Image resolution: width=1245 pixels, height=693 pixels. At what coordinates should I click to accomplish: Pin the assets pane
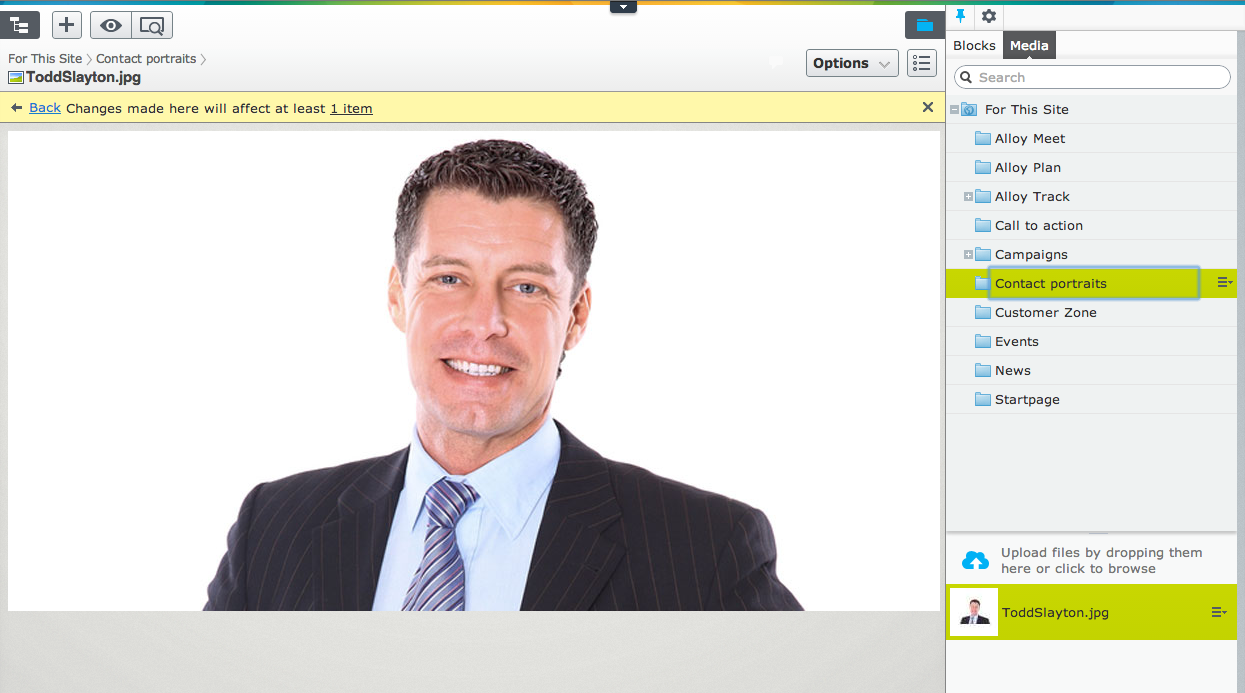961,16
